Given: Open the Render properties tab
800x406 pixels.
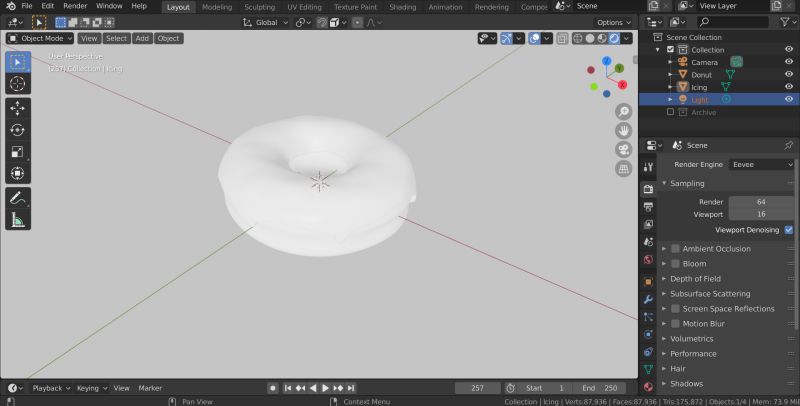Looking at the screenshot, I should tap(648, 189).
